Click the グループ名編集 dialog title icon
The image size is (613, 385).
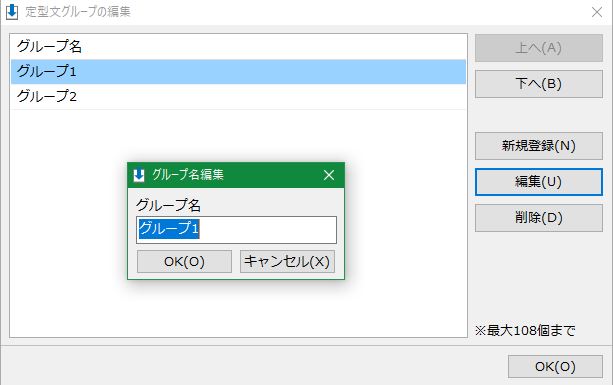point(139,175)
